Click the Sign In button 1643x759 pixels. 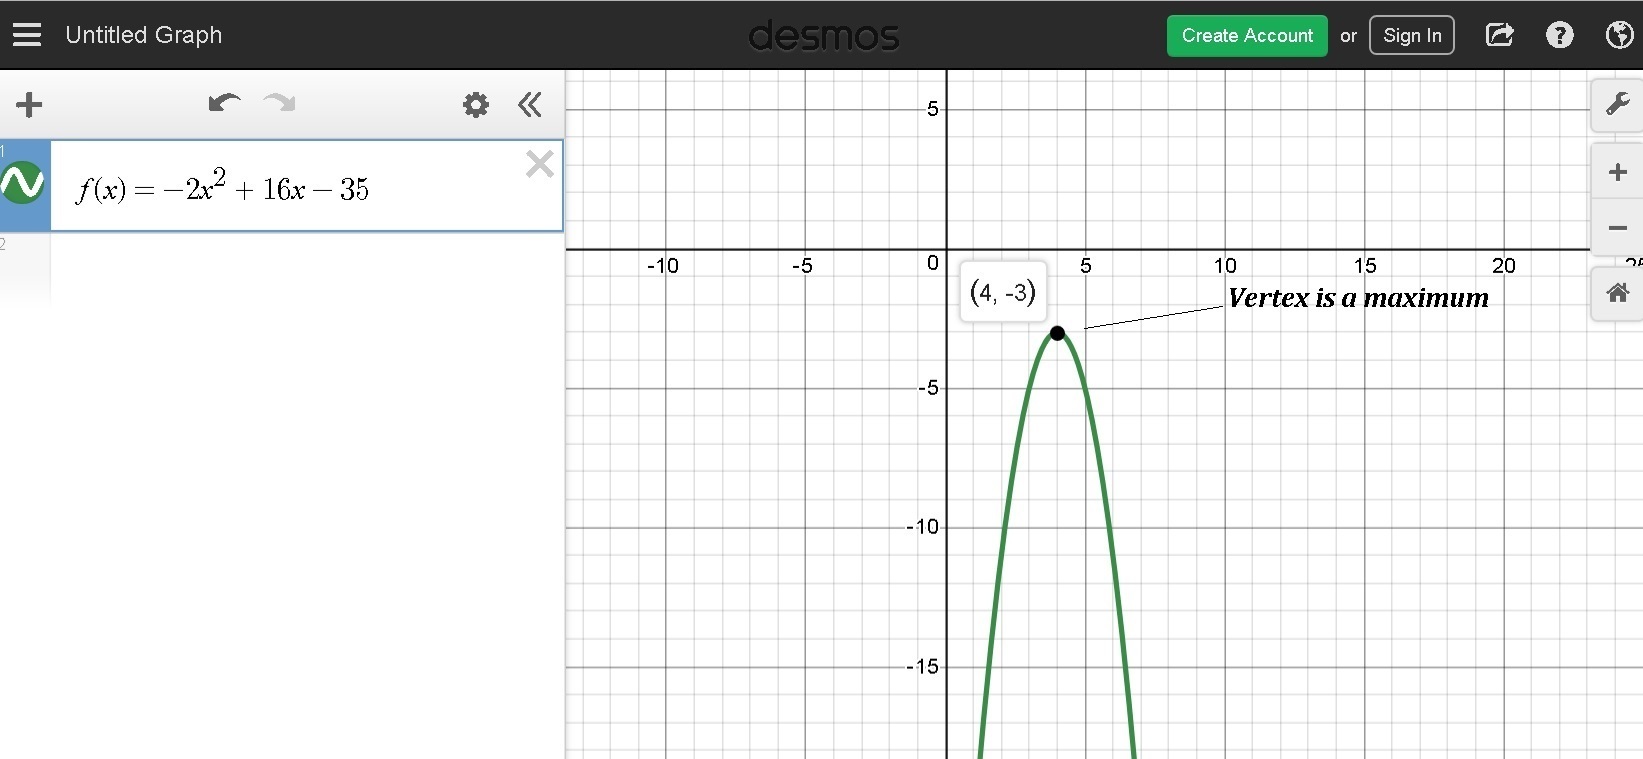(x=1412, y=36)
